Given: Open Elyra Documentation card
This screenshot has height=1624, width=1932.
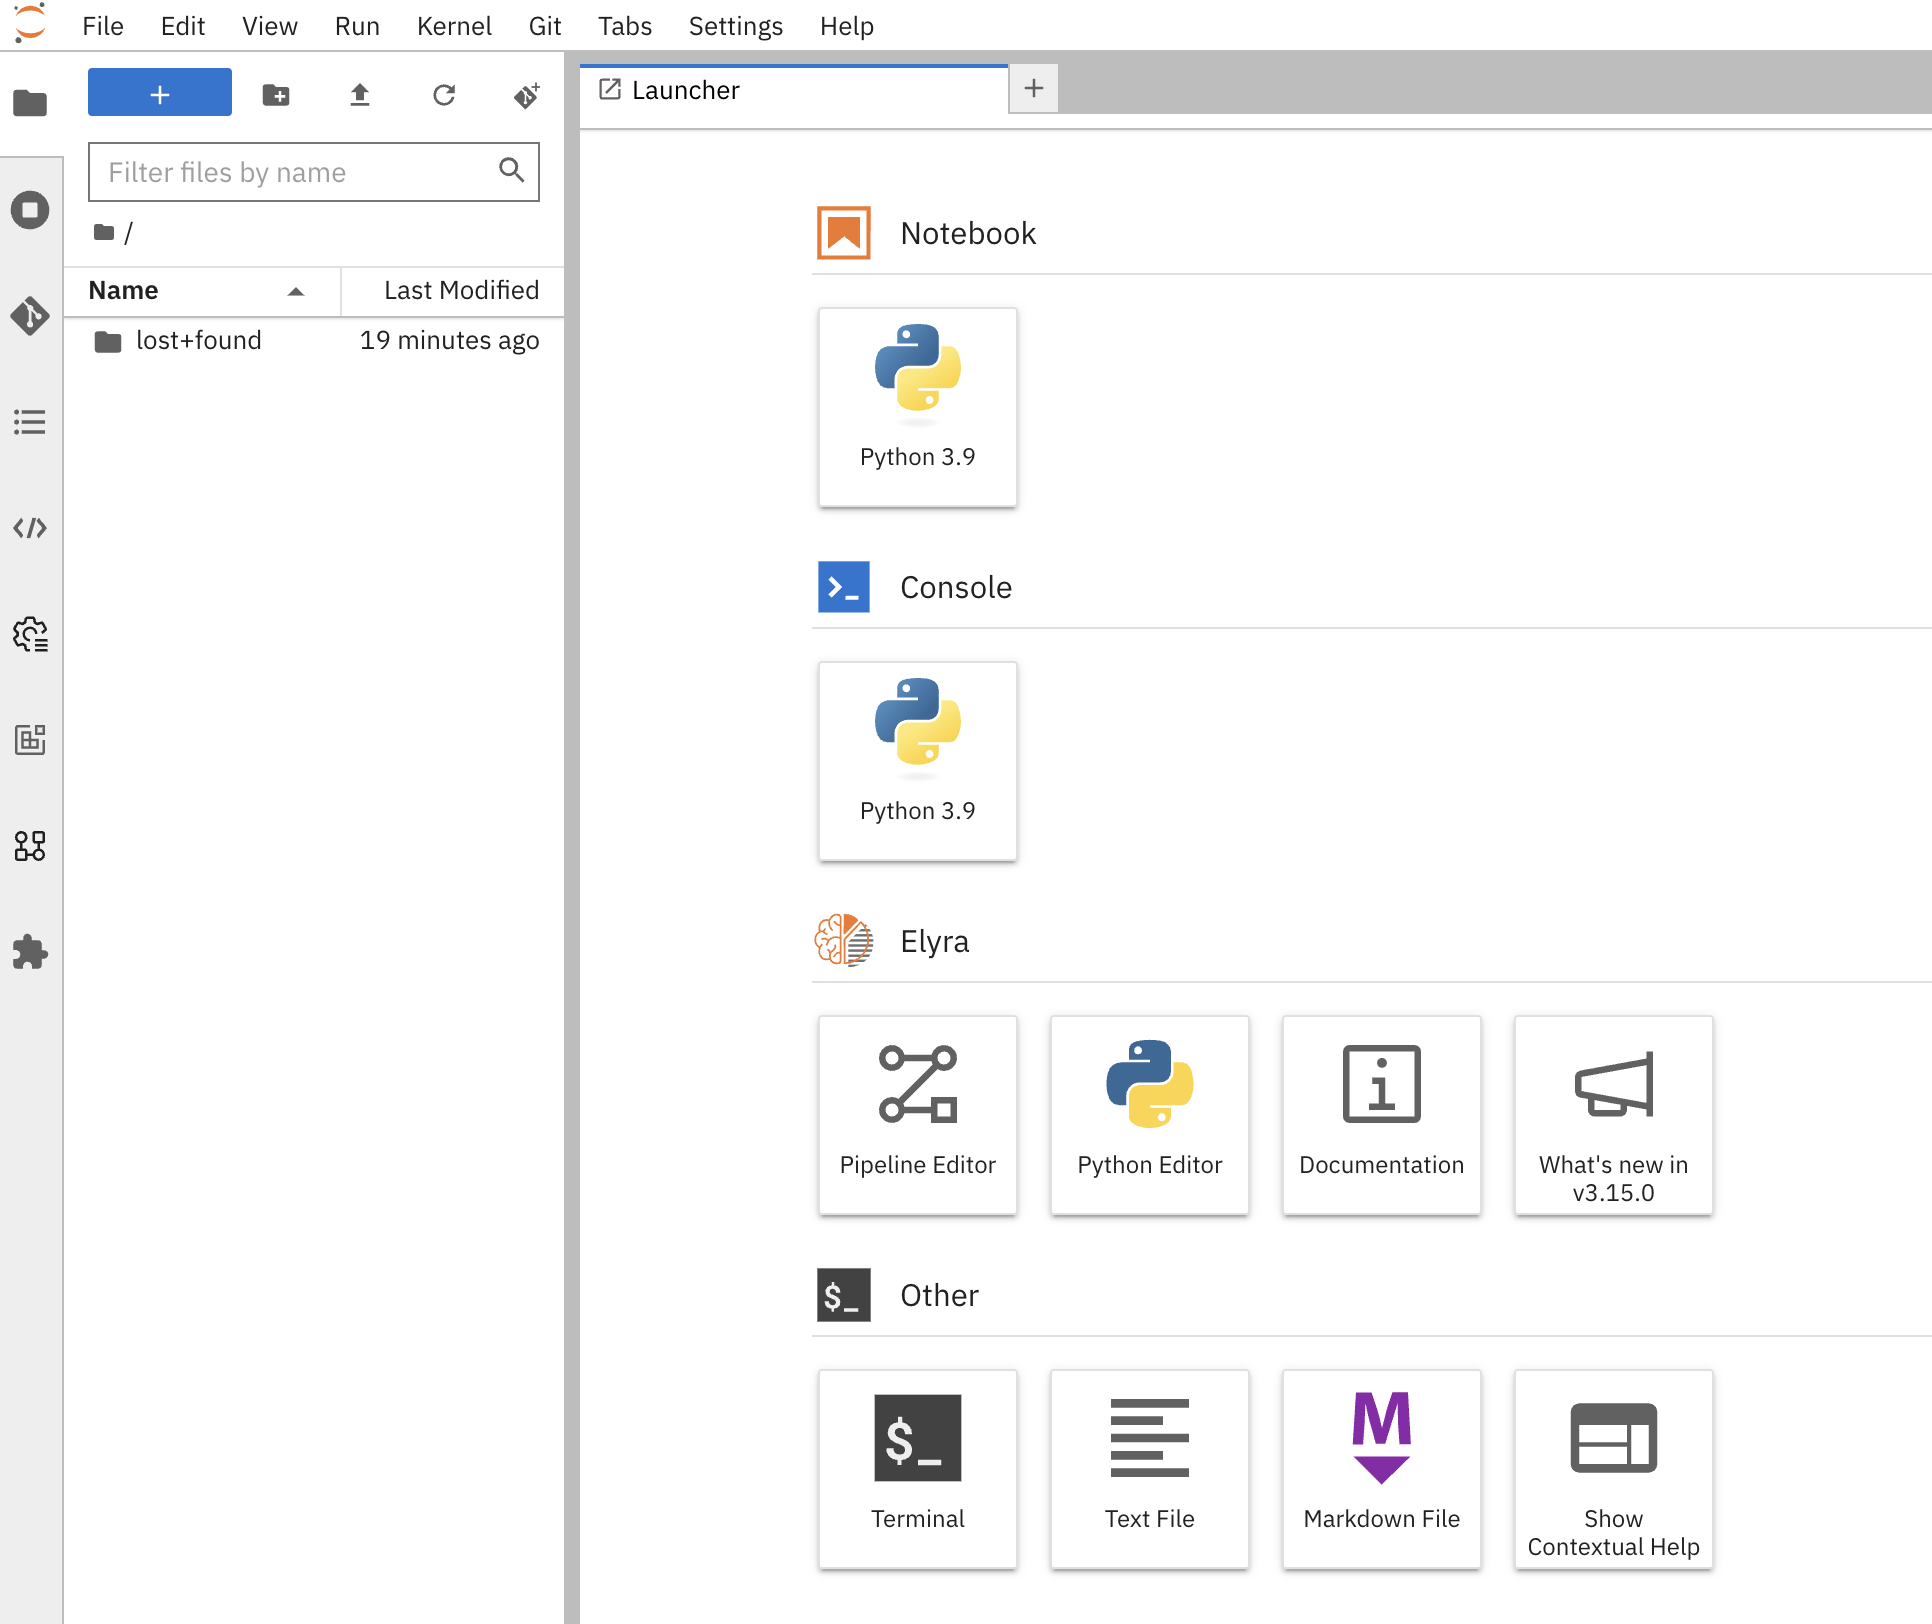Looking at the screenshot, I should 1382,1115.
